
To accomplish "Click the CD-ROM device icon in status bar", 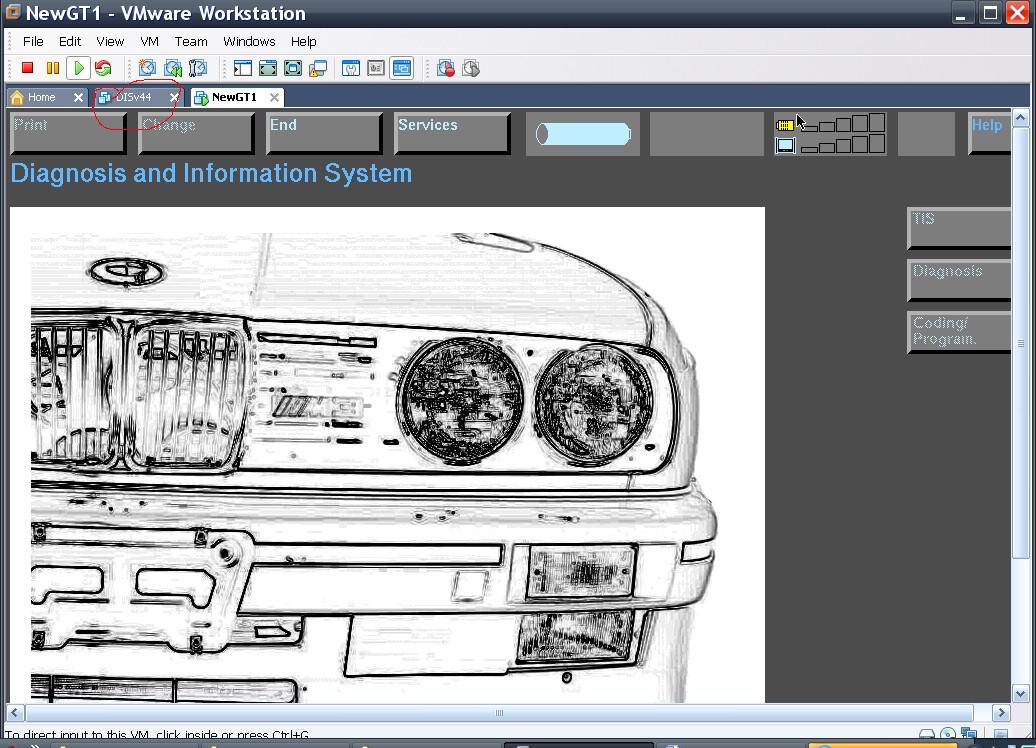I will (948, 733).
